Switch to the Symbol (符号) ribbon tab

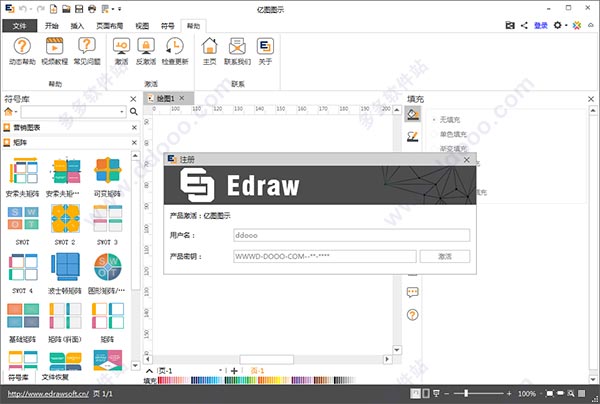coord(167,26)
